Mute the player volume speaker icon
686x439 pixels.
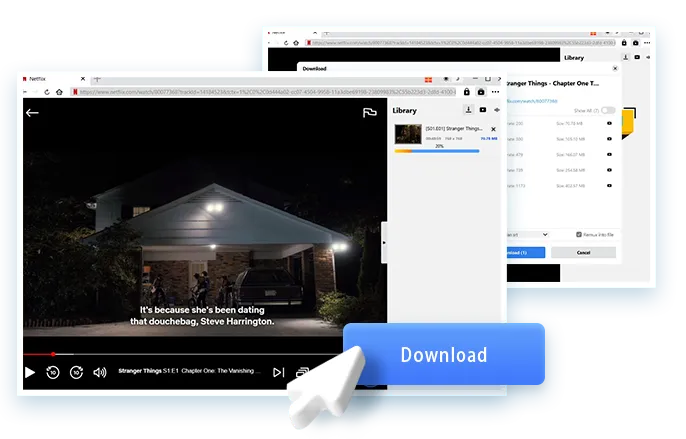100,372
